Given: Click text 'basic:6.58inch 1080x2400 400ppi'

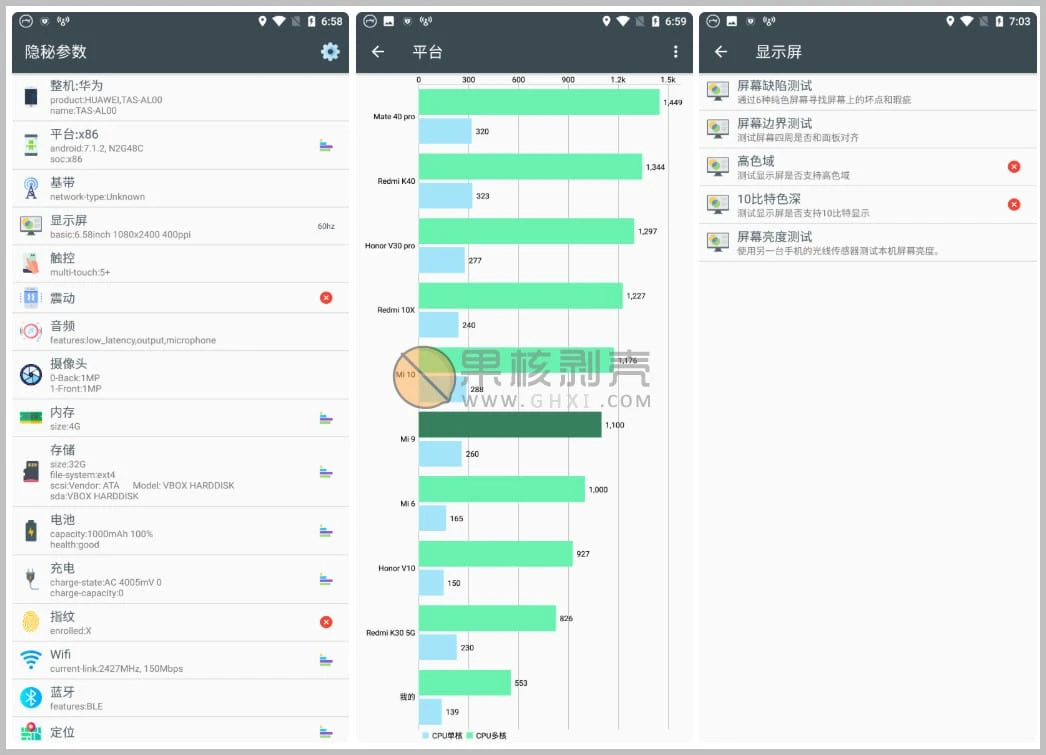Looking at the screenshot, I should (x=120, y=235).
